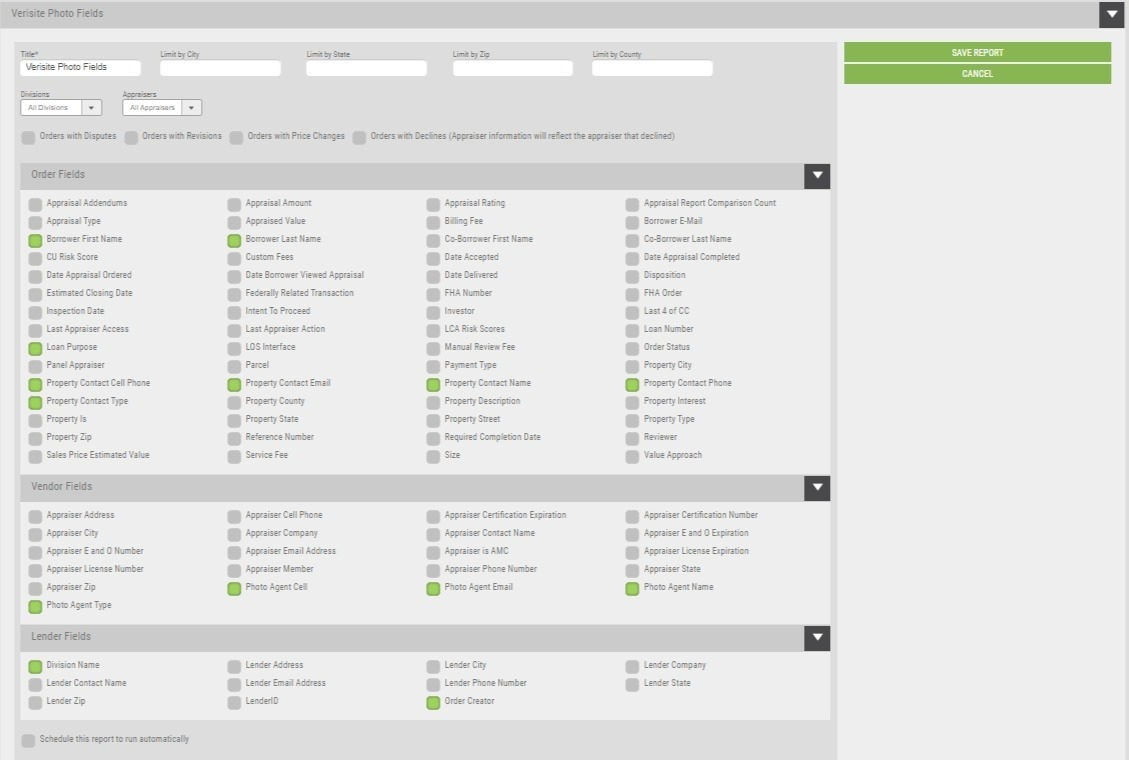Collapse the Vendor Fields section
This screenshot has width=1129, height=760.
point(817,488)
